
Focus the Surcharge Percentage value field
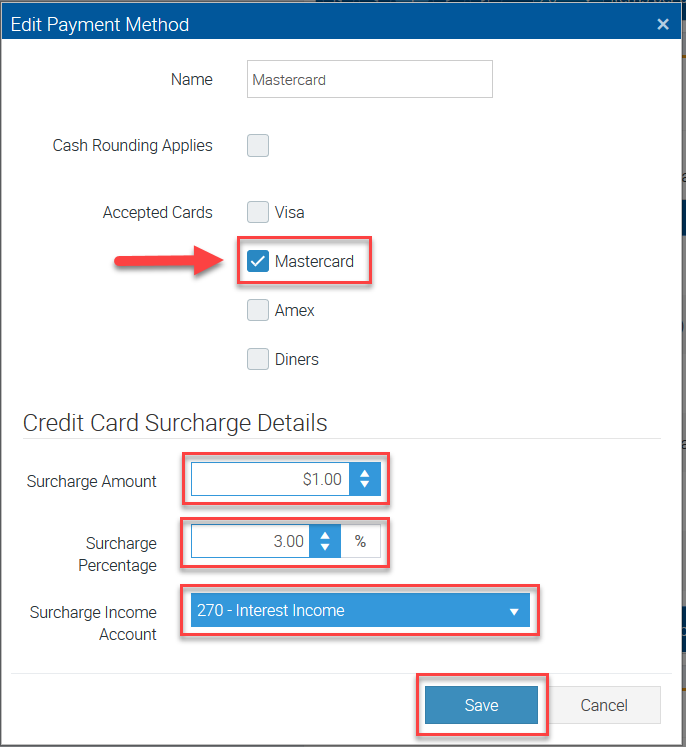pos(250,541)
